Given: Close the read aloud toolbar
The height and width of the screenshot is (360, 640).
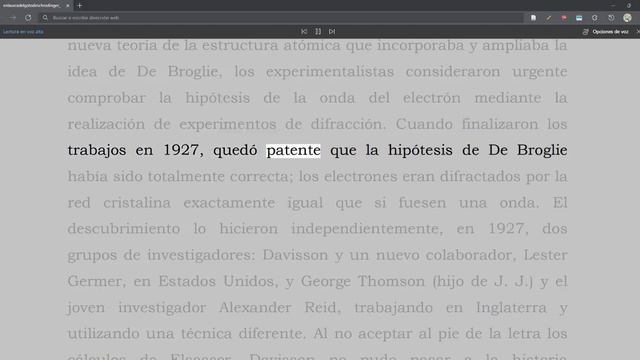Looking at the screenshot, I should [638, 31].
